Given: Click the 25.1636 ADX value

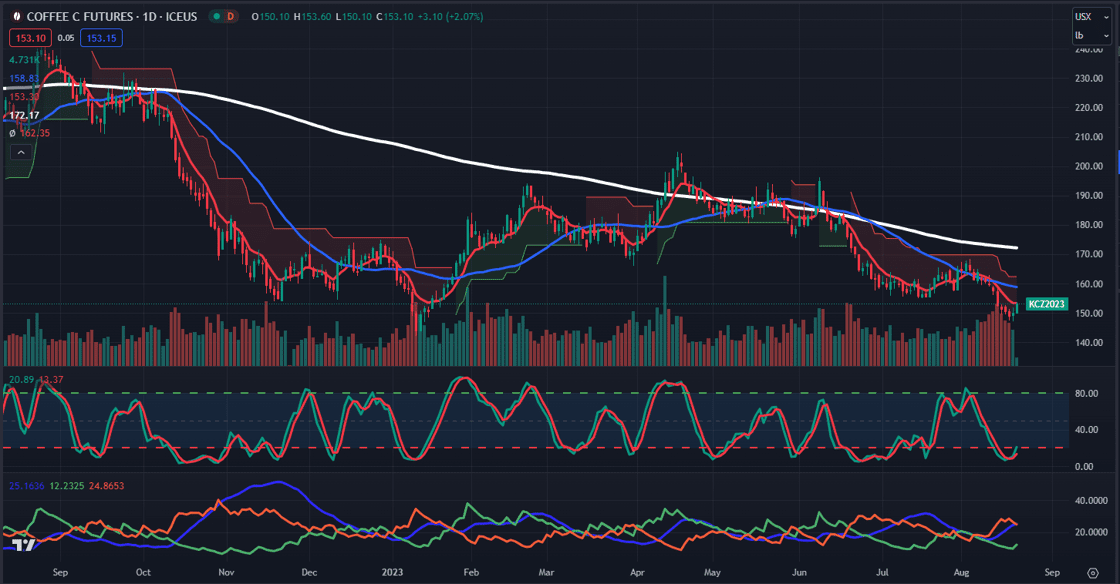Looking at the screenshot, I should pyautogui.click(x=26, y=485).
